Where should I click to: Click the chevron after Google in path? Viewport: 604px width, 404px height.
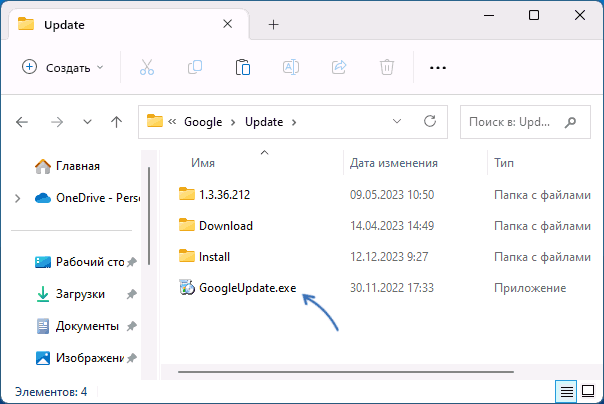[233, 122]
